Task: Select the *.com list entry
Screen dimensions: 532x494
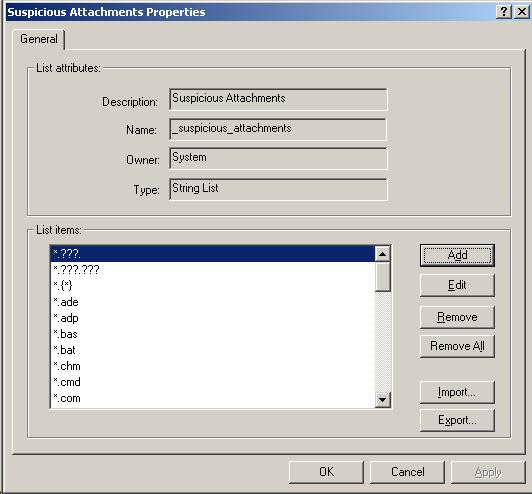Action: coord(212,398)
